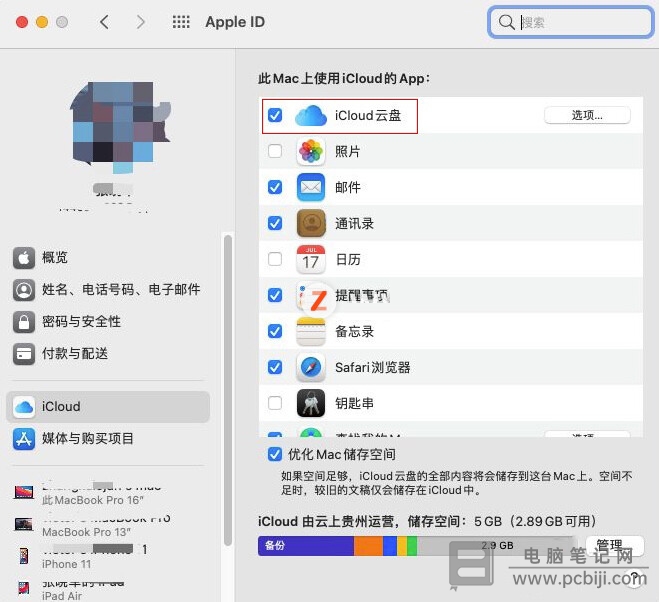Enable the 钥匙串 checkbox

(275, 403)
